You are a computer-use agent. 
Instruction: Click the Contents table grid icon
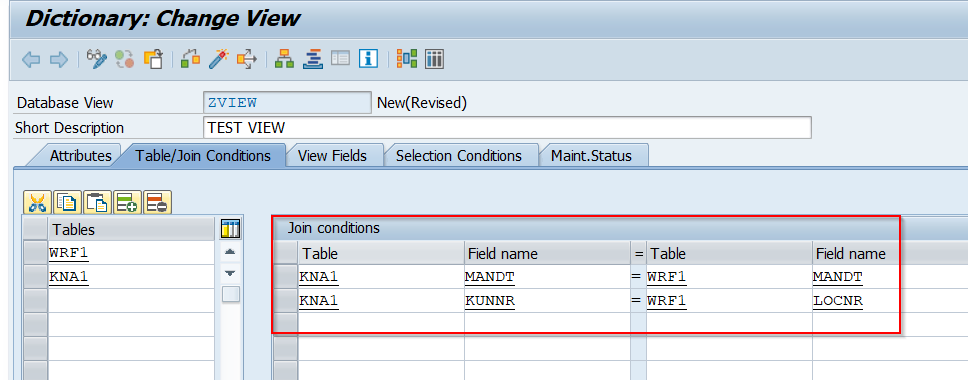point(435,59)
